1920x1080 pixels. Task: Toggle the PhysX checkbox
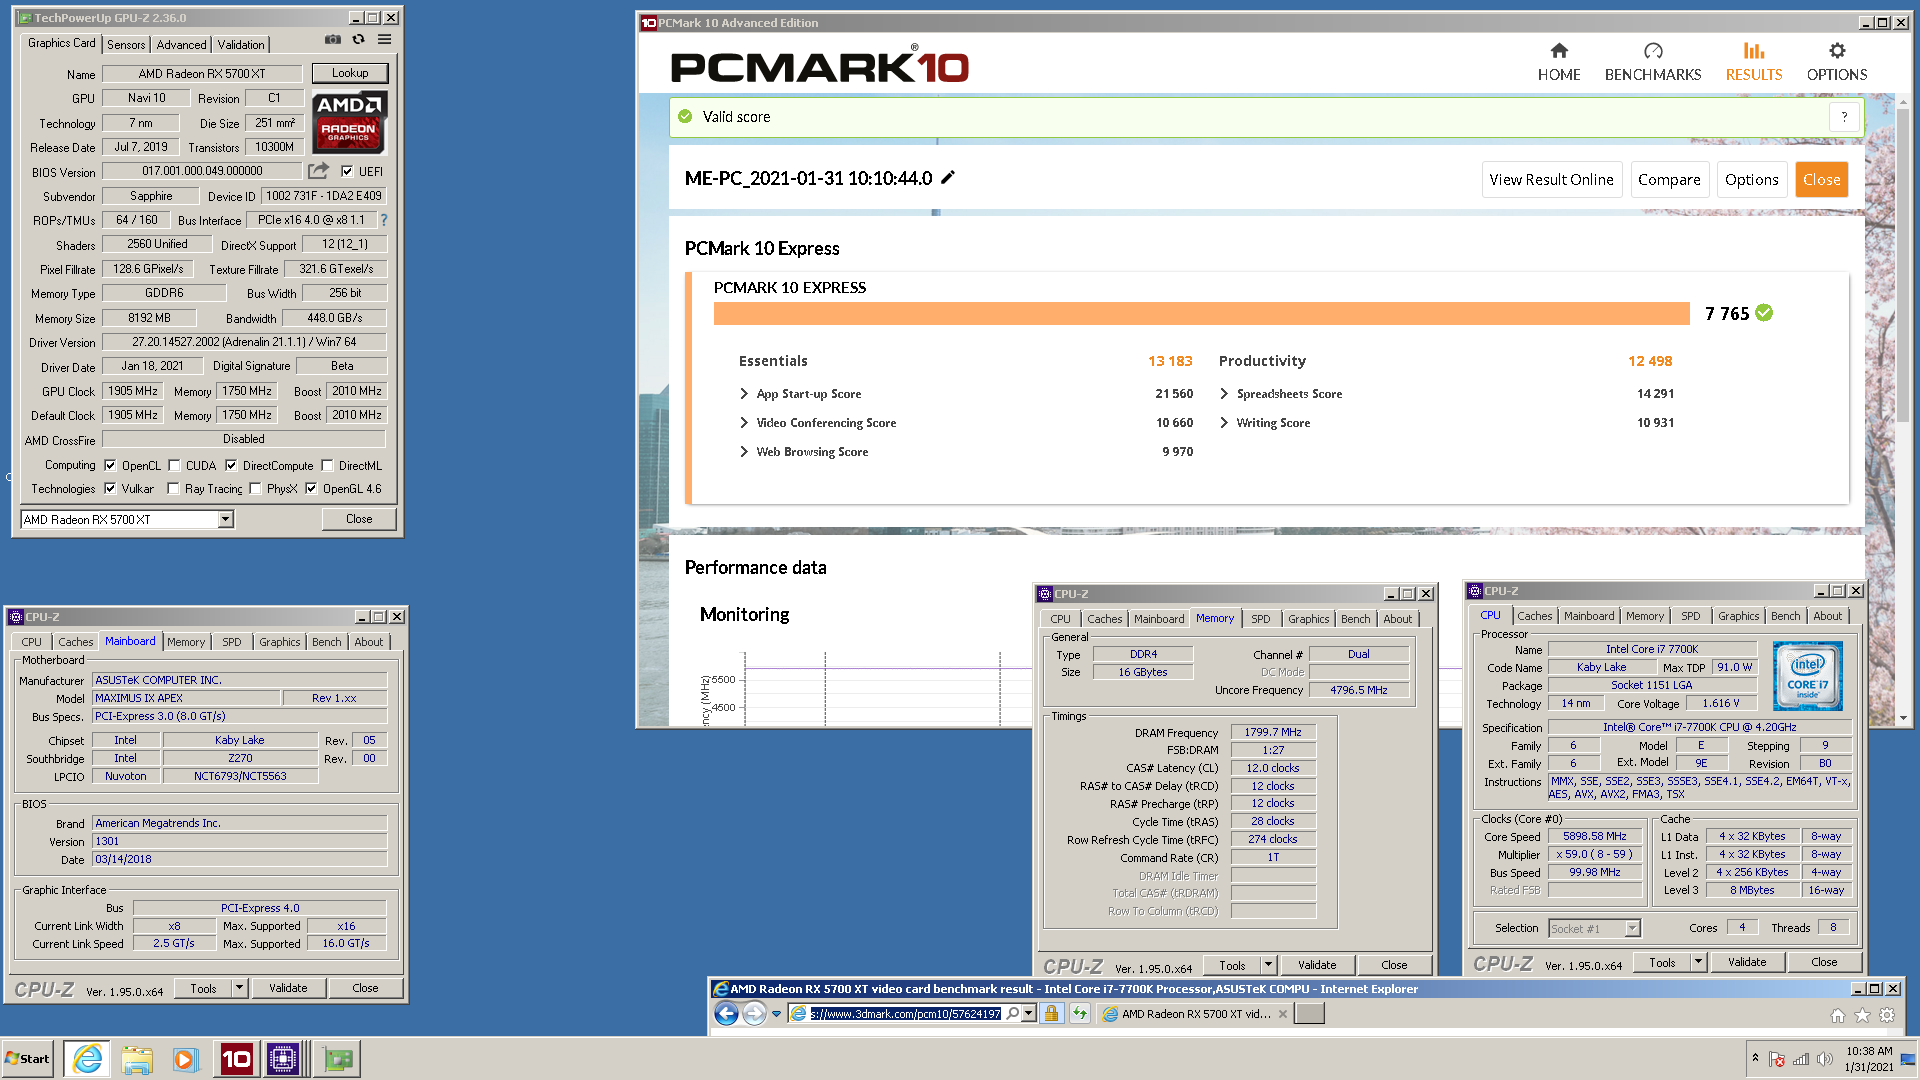point(255,489)
